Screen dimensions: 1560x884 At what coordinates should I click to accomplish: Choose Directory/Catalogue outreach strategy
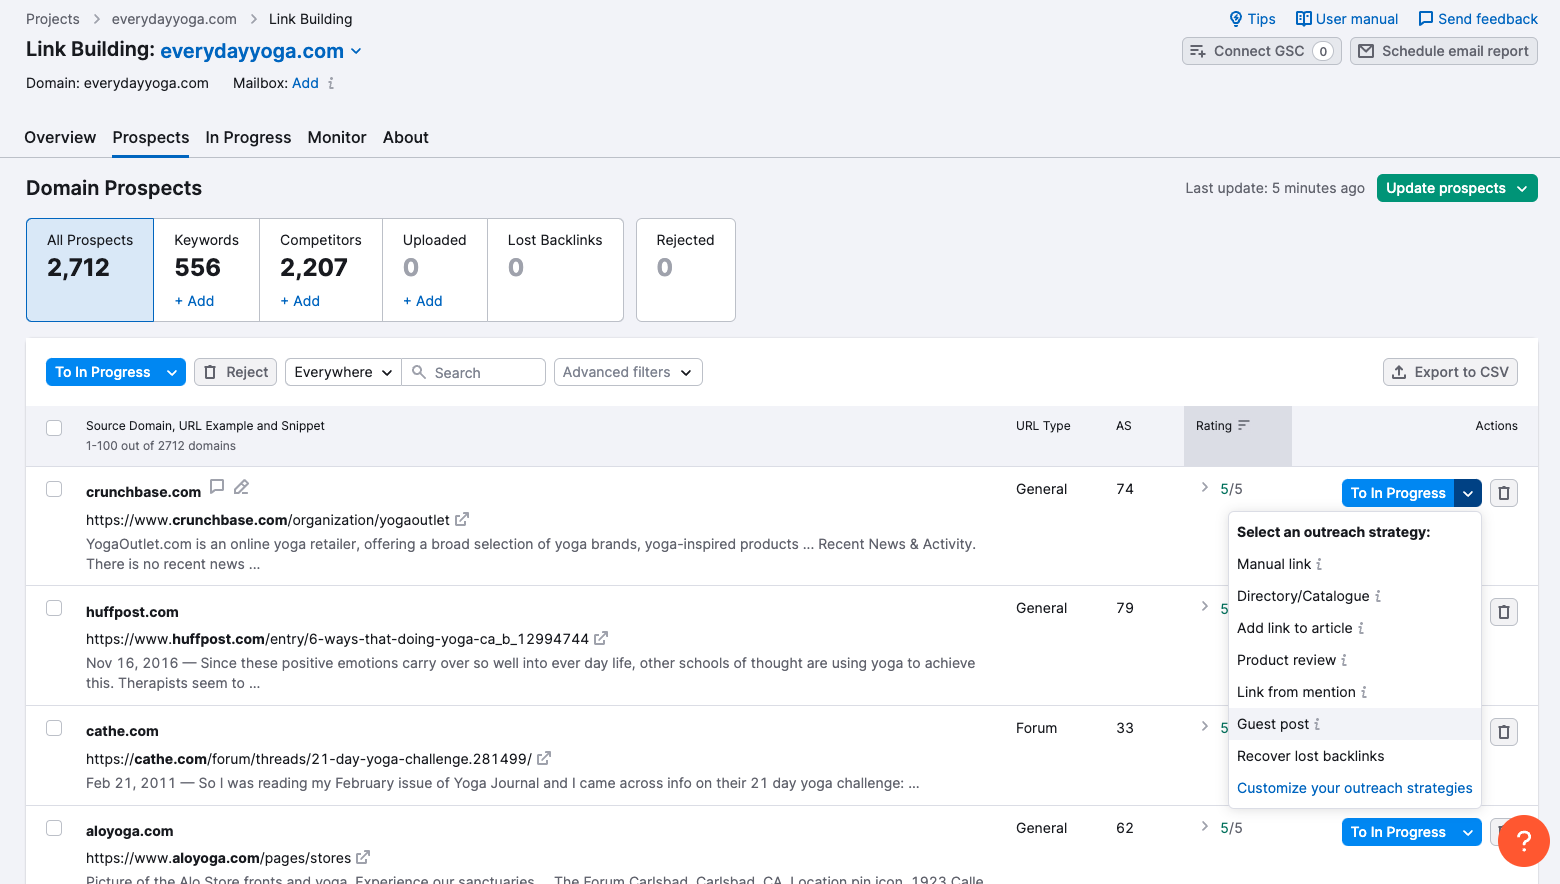pos(1354,596)
